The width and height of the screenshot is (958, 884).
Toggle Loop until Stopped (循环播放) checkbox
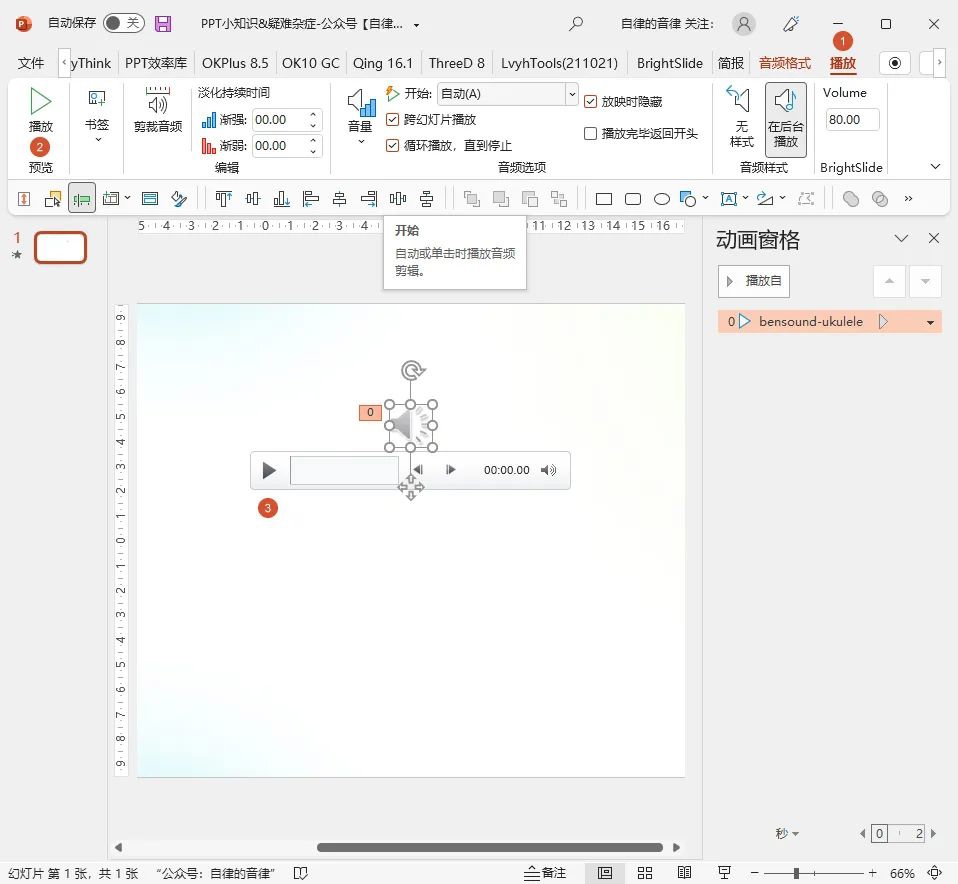(393, 145)
